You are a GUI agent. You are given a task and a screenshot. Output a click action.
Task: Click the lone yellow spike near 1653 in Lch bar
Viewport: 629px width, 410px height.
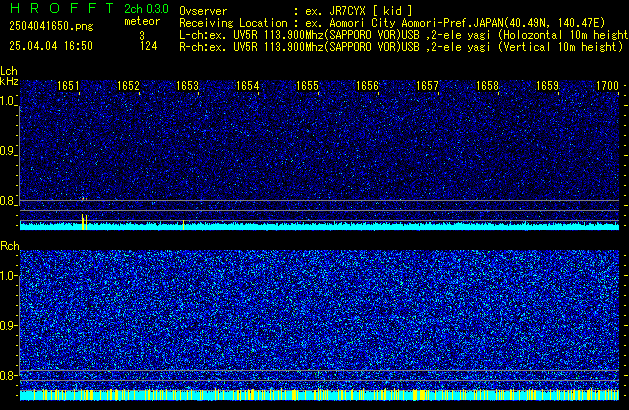183,225
